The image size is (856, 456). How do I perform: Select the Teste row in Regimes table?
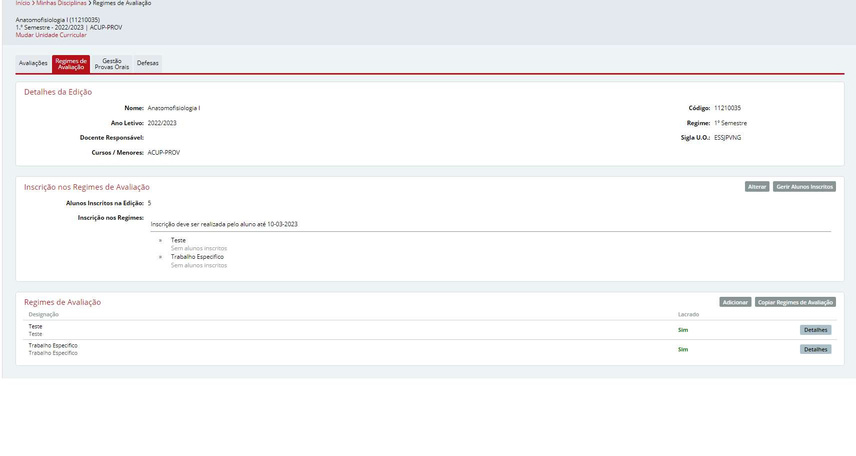pyautogui.click(x=430, y=330)
